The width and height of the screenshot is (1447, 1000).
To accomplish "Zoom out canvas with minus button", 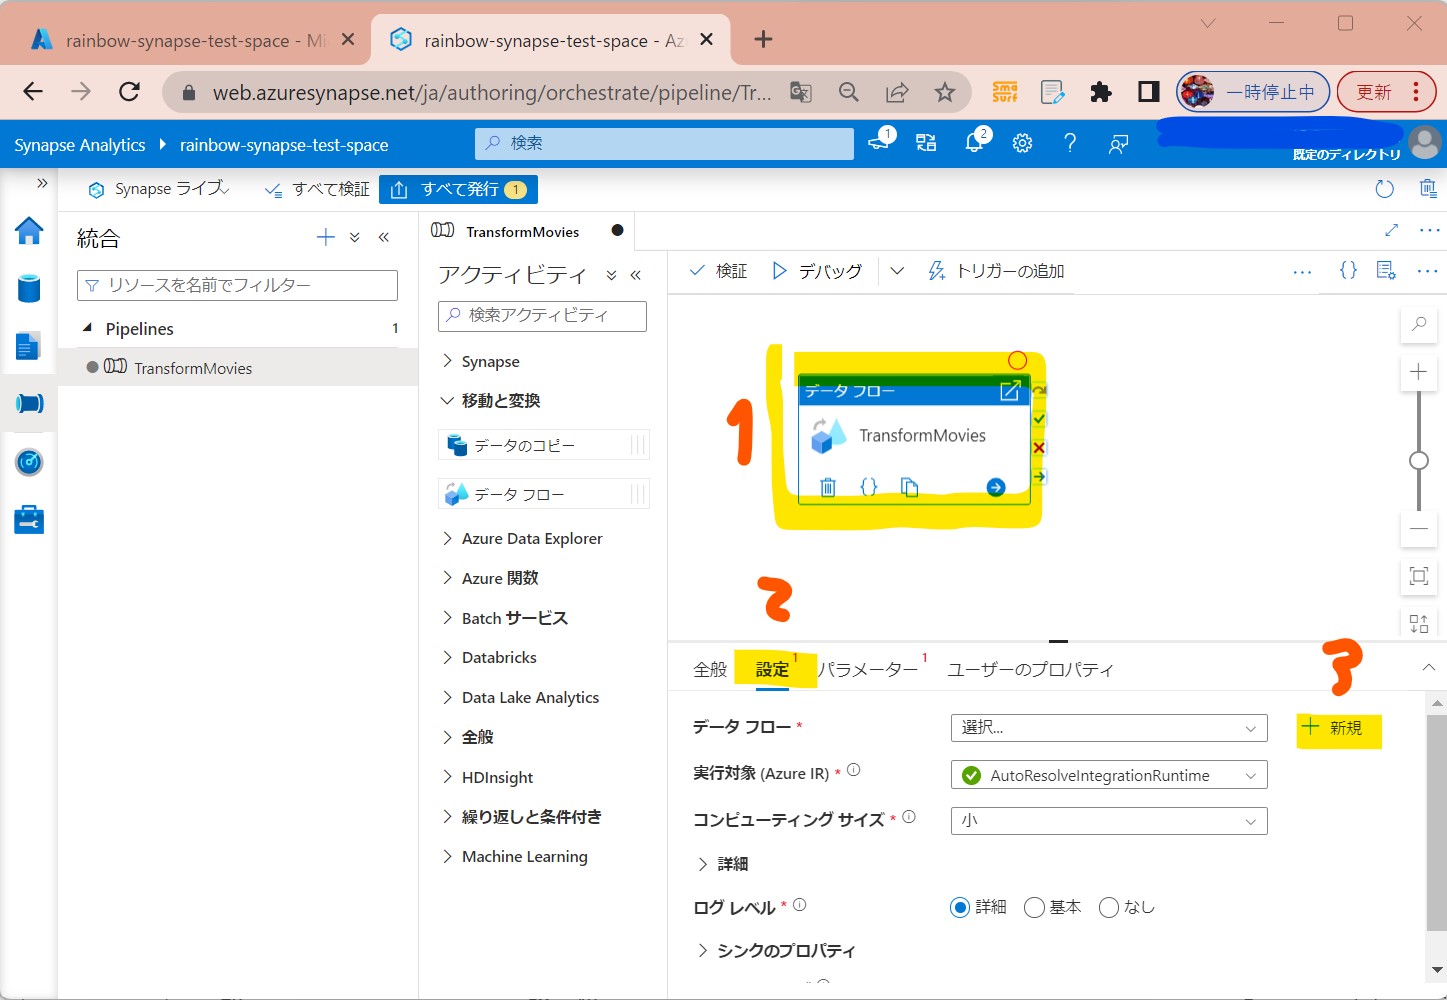I will (x=1418, y=528).
